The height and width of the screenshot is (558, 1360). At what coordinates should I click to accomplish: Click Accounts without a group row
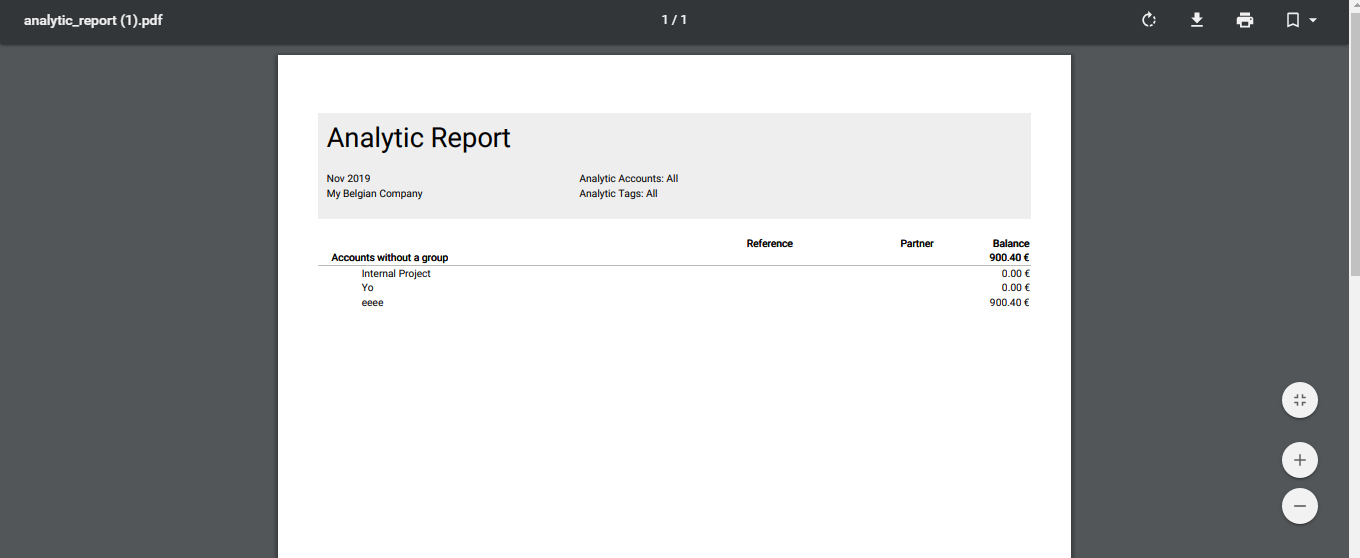[674, 258]
